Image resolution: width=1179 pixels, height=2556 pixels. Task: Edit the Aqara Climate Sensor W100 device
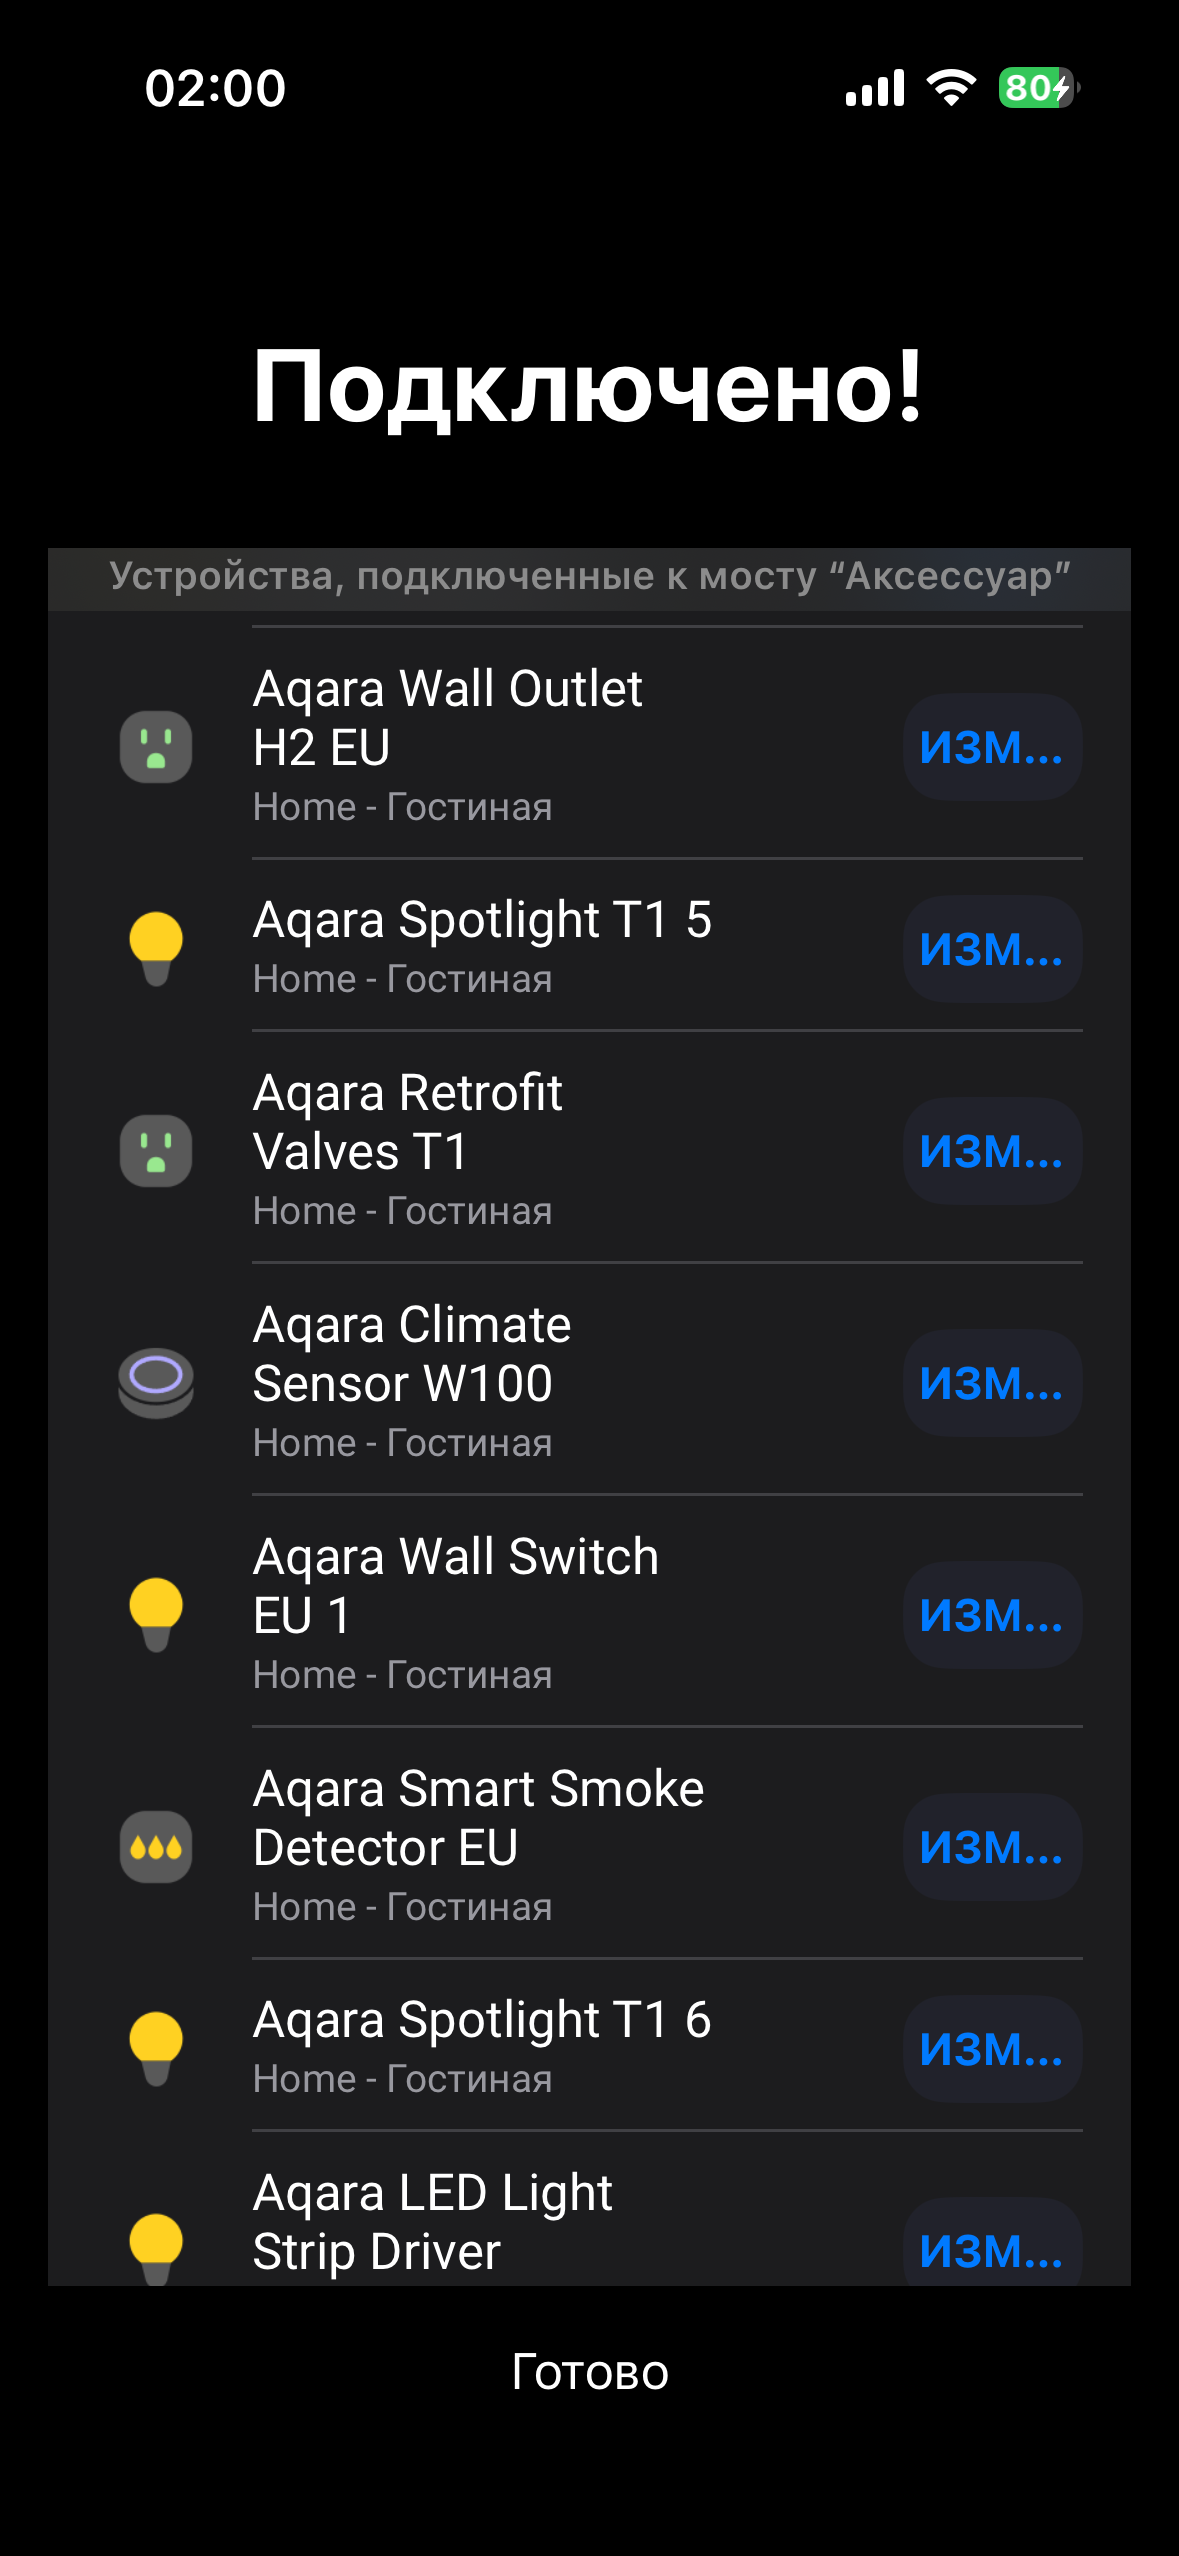[992, 1383]
